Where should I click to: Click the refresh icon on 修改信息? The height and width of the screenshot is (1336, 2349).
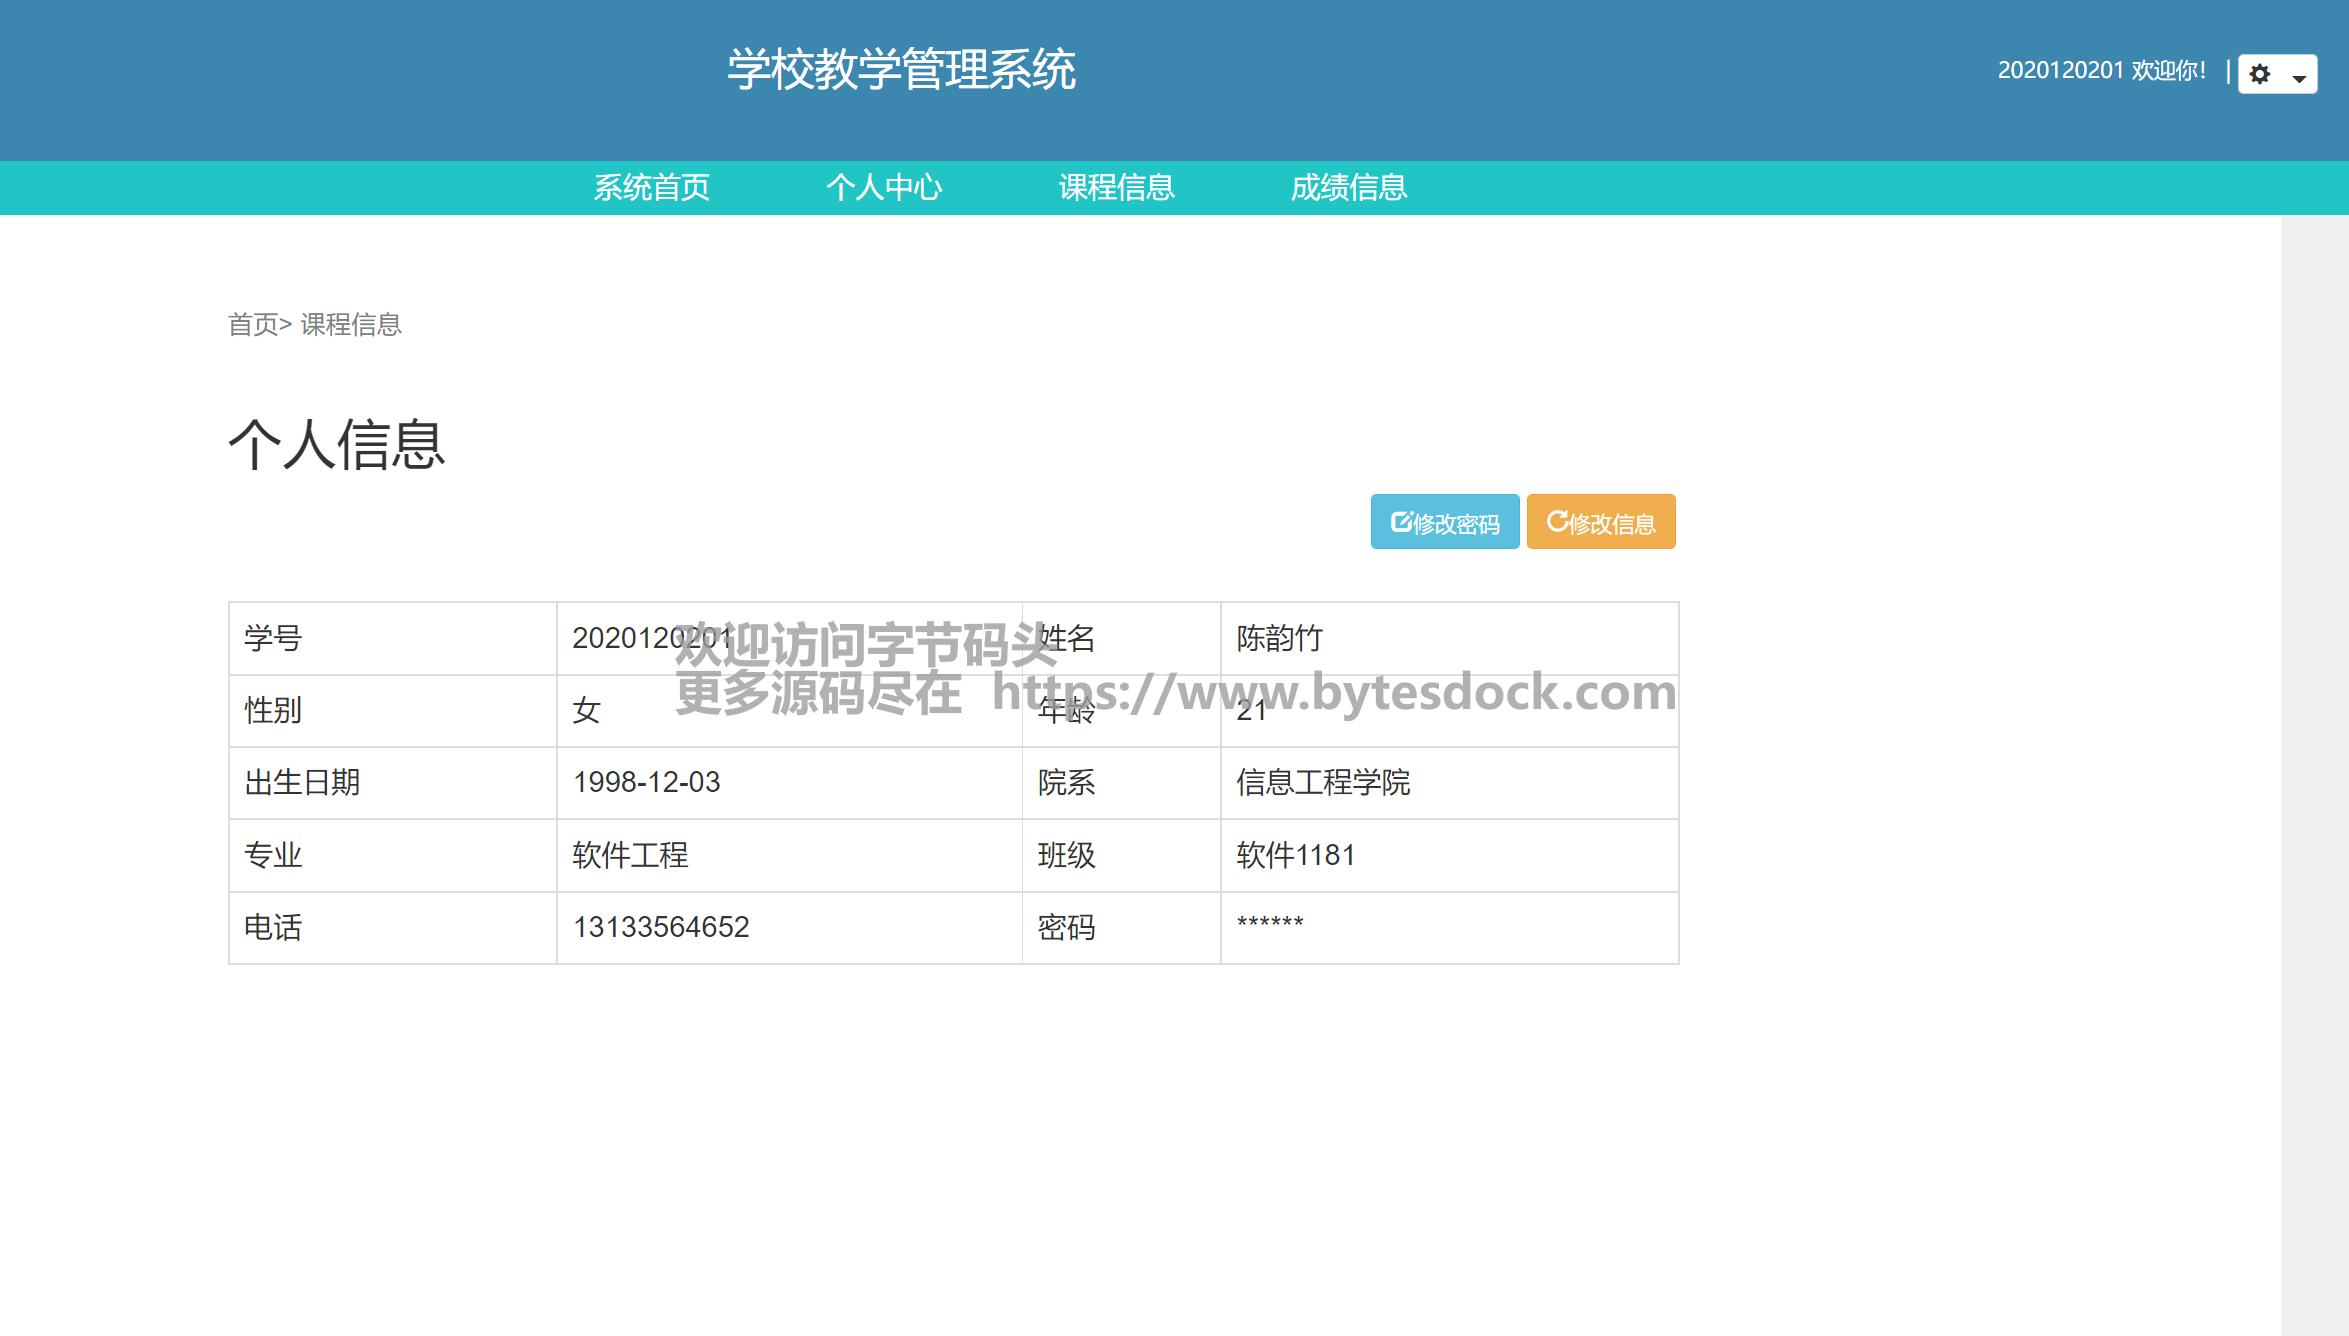click(x=1557, y=521)
